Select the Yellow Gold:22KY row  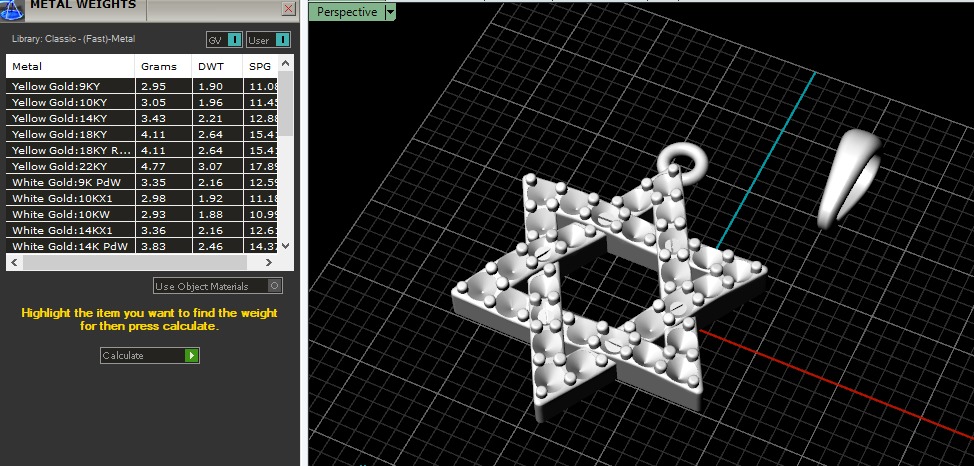click(142, 167)
